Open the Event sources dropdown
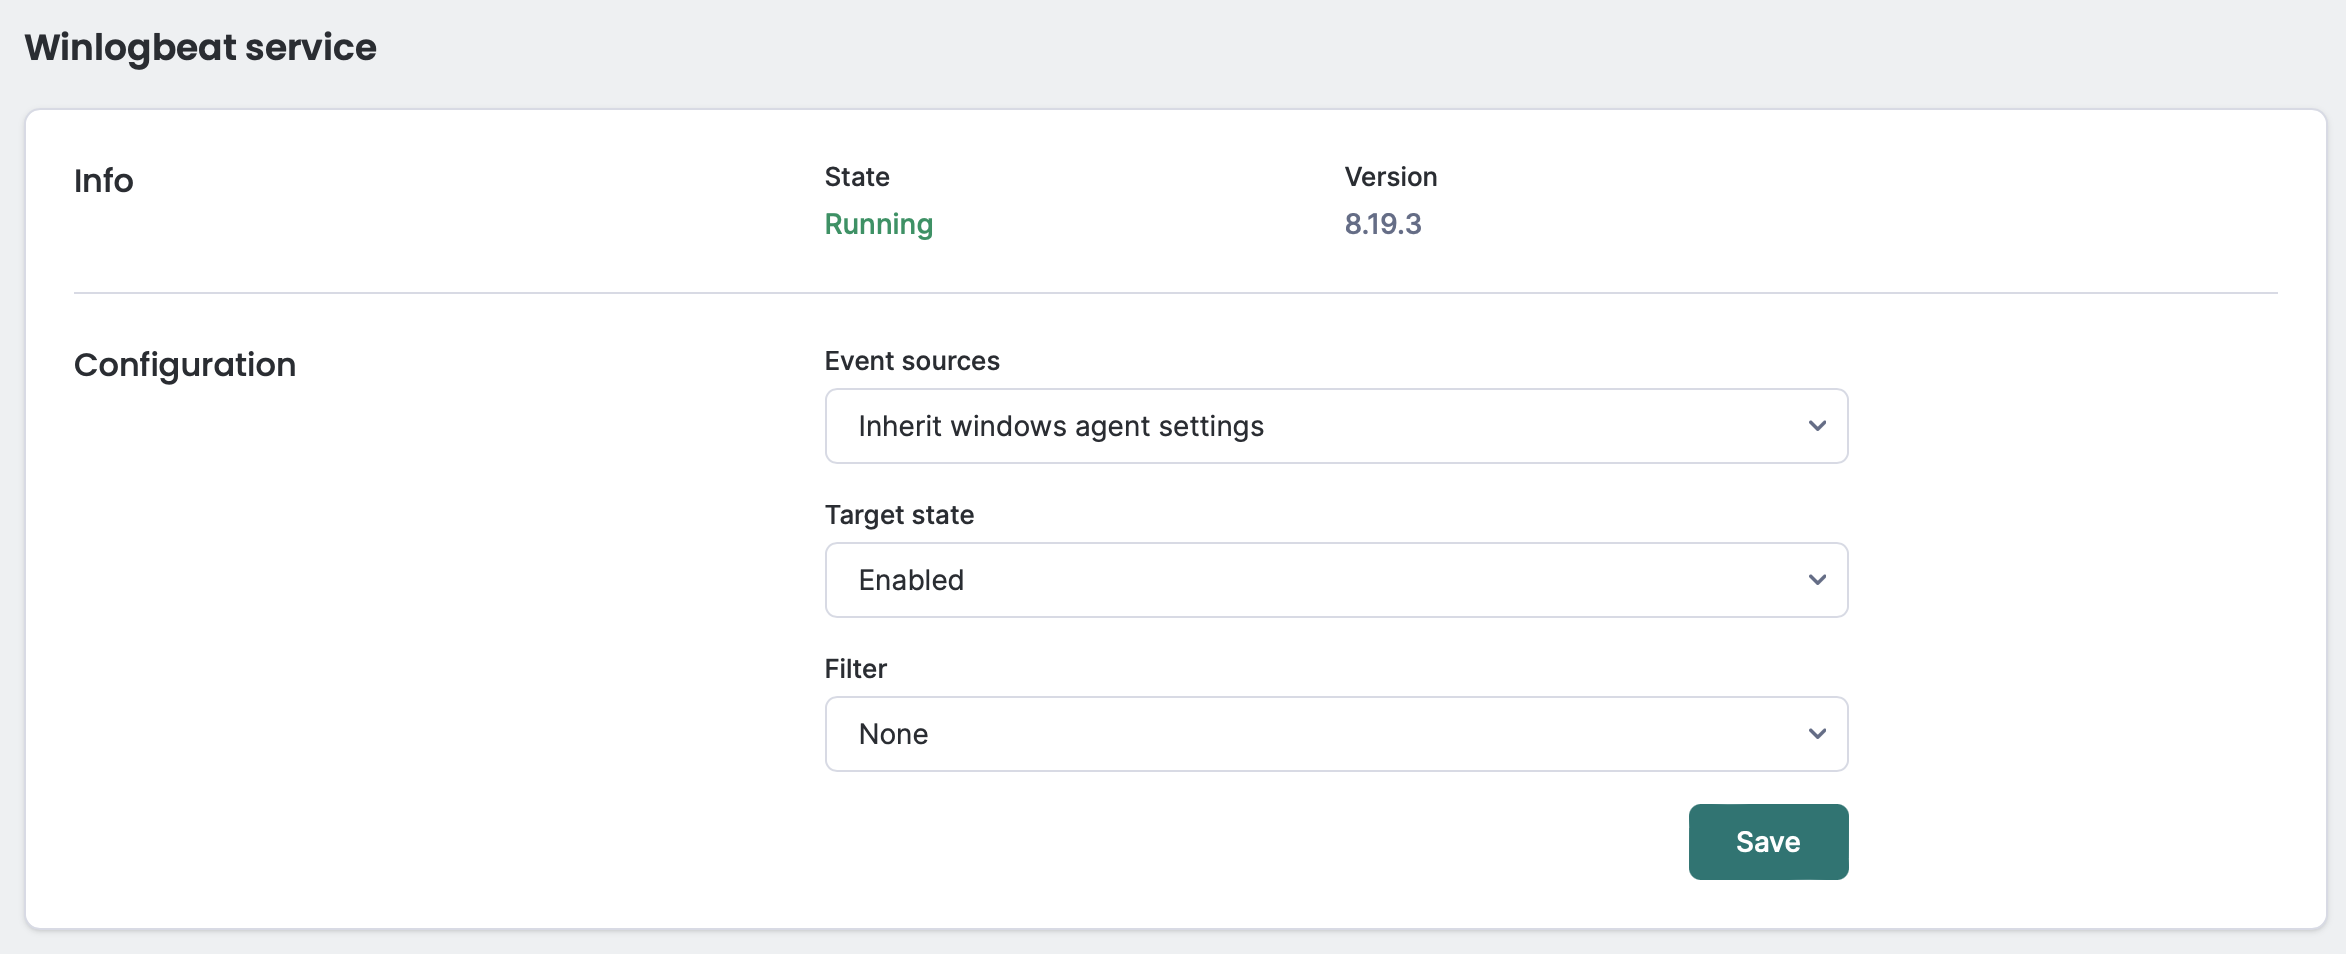The width and height of the screenshot is (2346, 954). pyautogui.click(x=1335, y=425)
